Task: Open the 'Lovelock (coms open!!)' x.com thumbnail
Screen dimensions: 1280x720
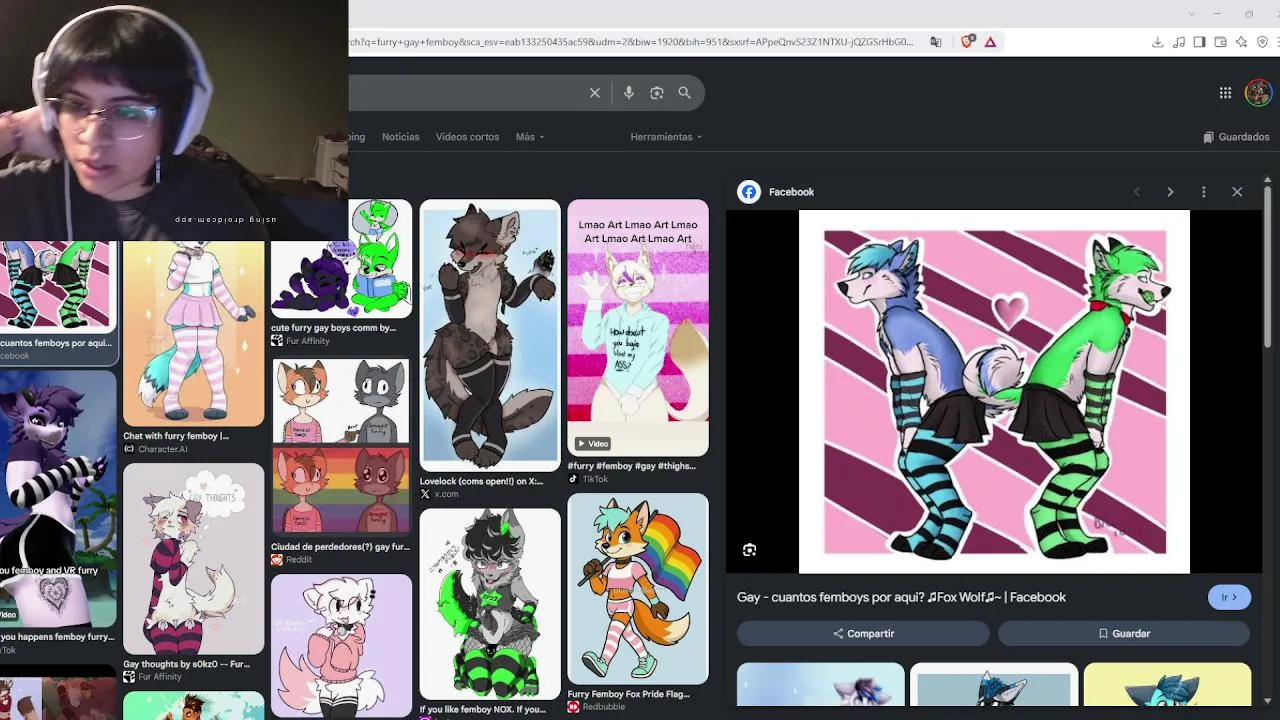Action: coord(490,335)
